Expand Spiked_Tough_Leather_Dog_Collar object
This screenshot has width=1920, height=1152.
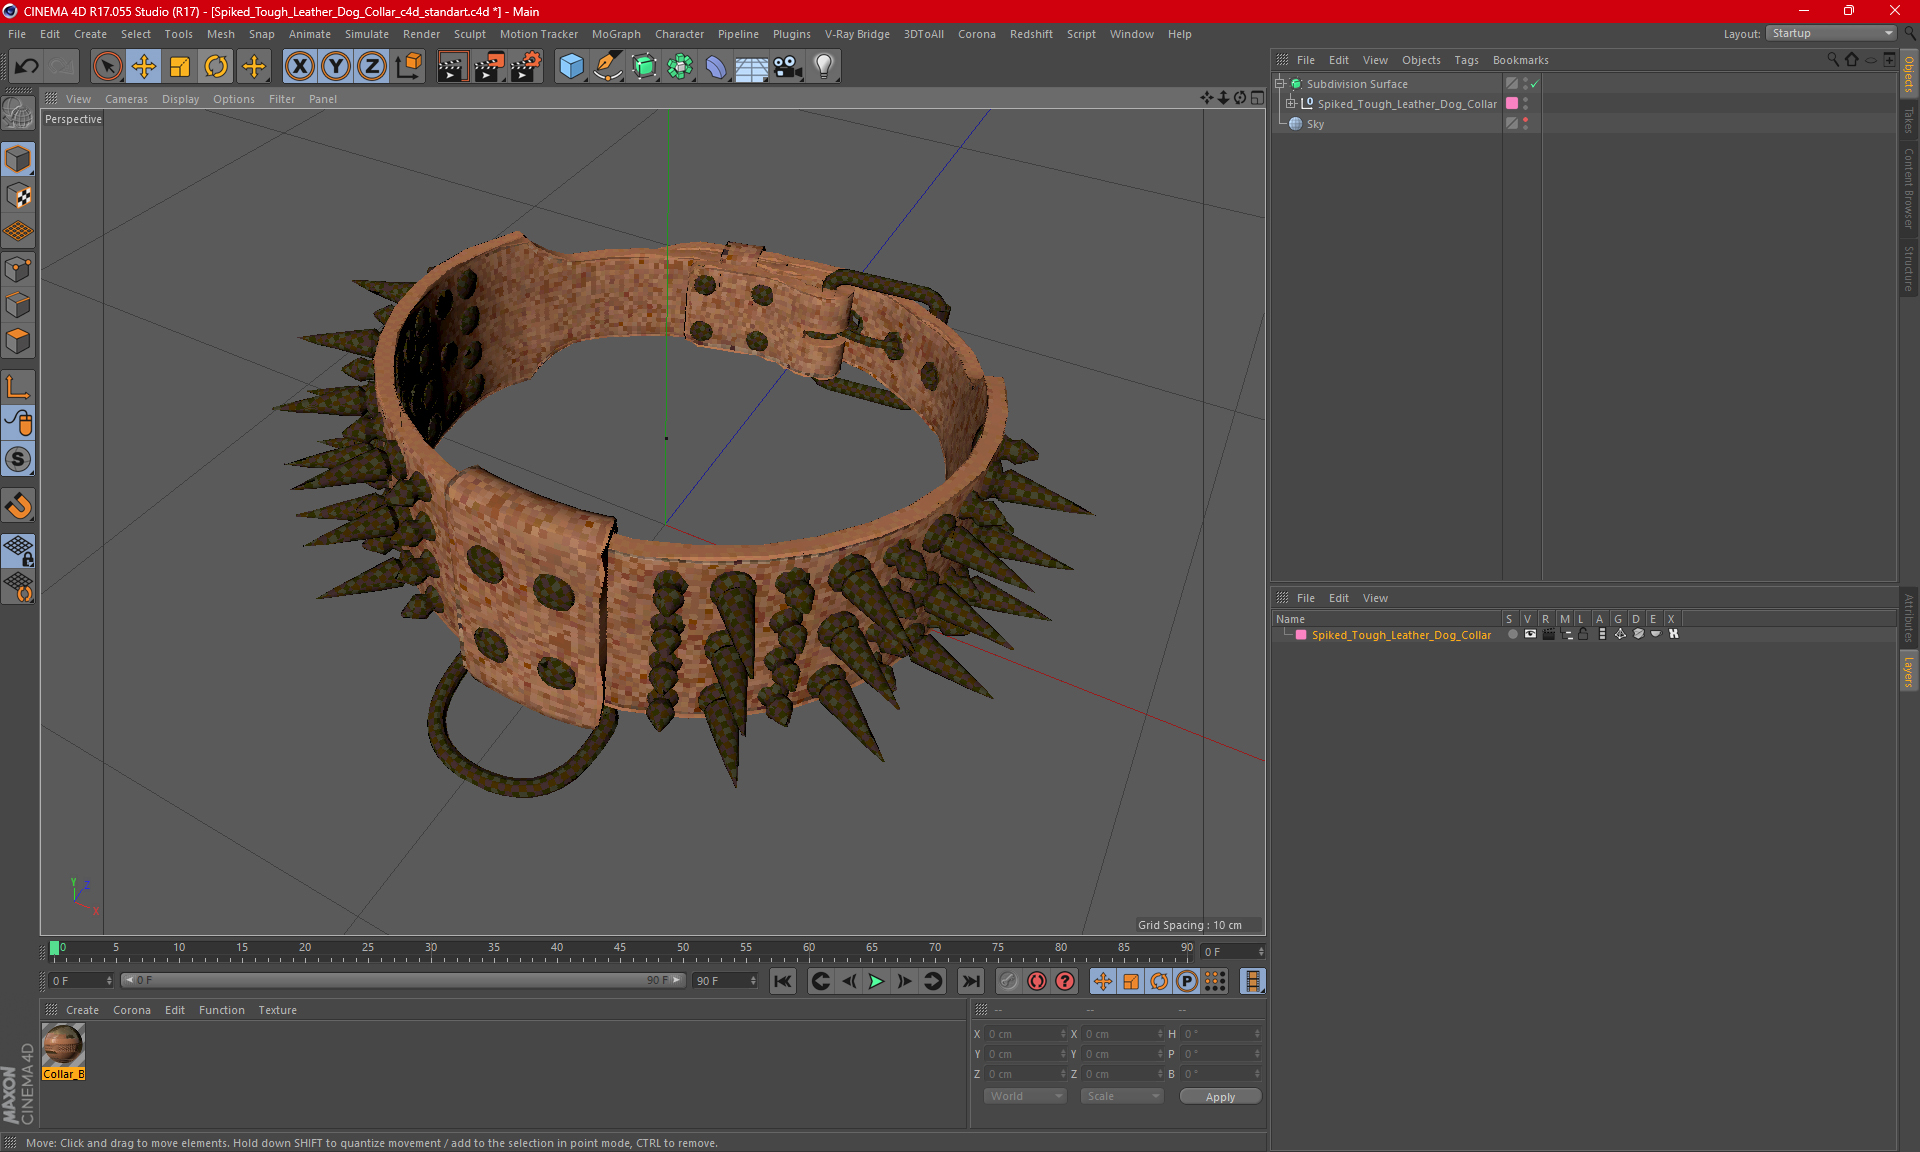pyautogui.click(x=1291, y=104)
